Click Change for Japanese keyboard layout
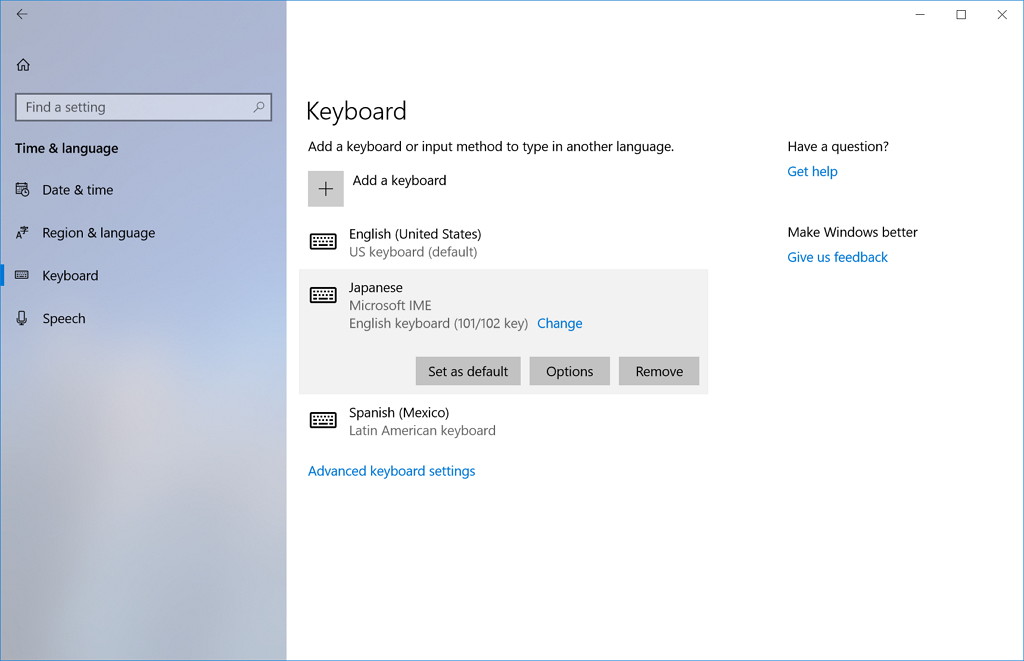The height and width of the screenshot is (661, 1024). pyautogui.click(x=560, y=323)
